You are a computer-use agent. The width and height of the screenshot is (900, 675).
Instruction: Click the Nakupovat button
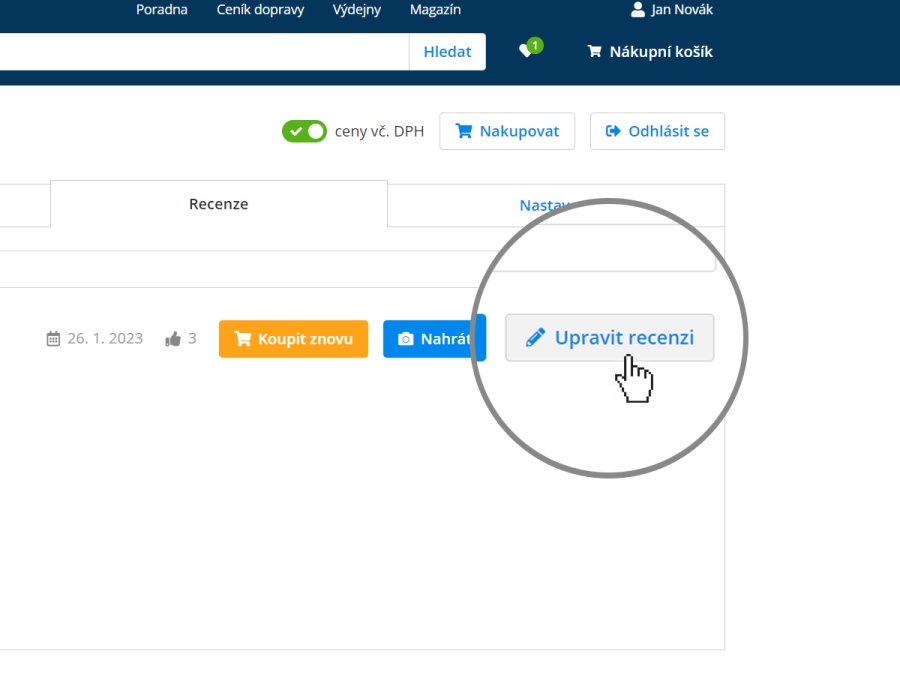click(507, 131)
